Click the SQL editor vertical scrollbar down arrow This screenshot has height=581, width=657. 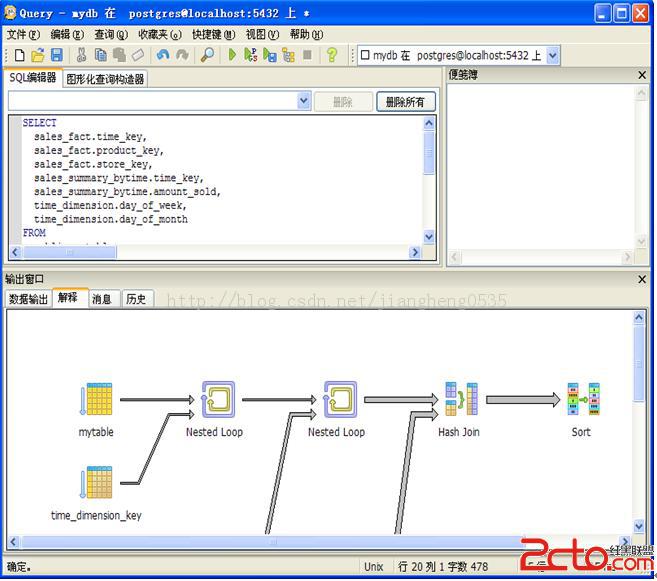coord(429,237)
